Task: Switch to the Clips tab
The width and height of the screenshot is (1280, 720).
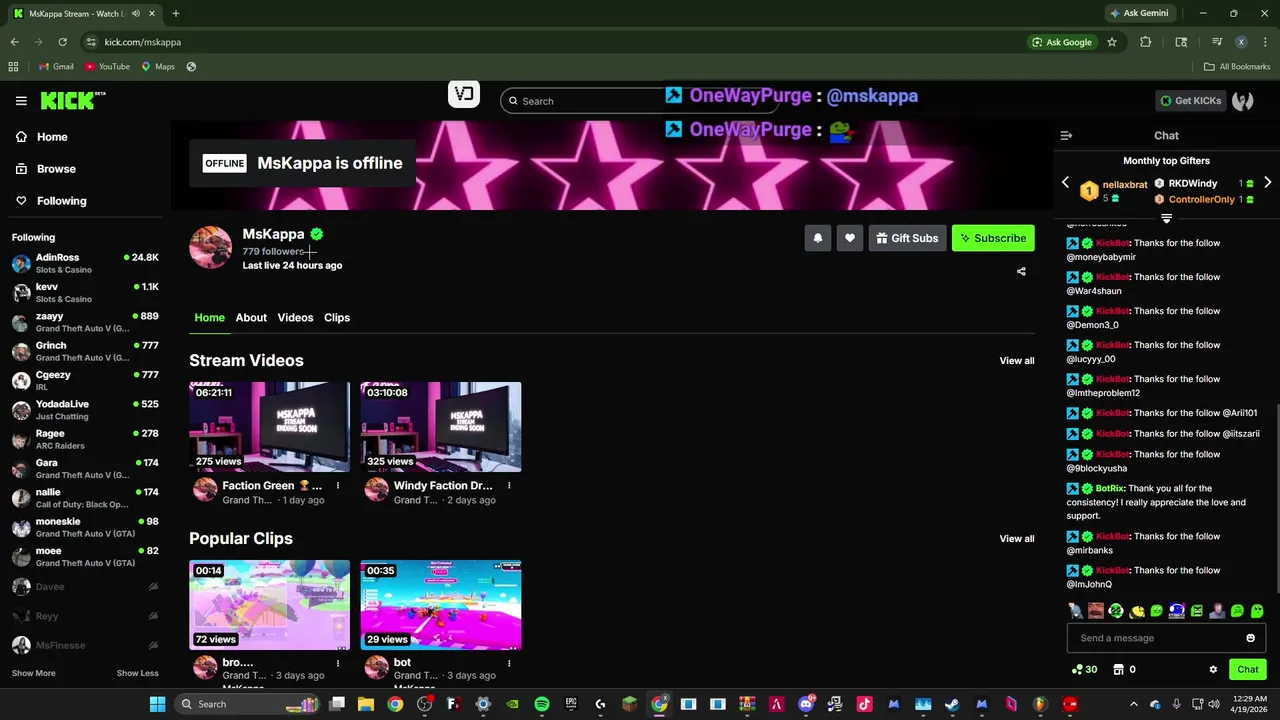Action: 337,318
